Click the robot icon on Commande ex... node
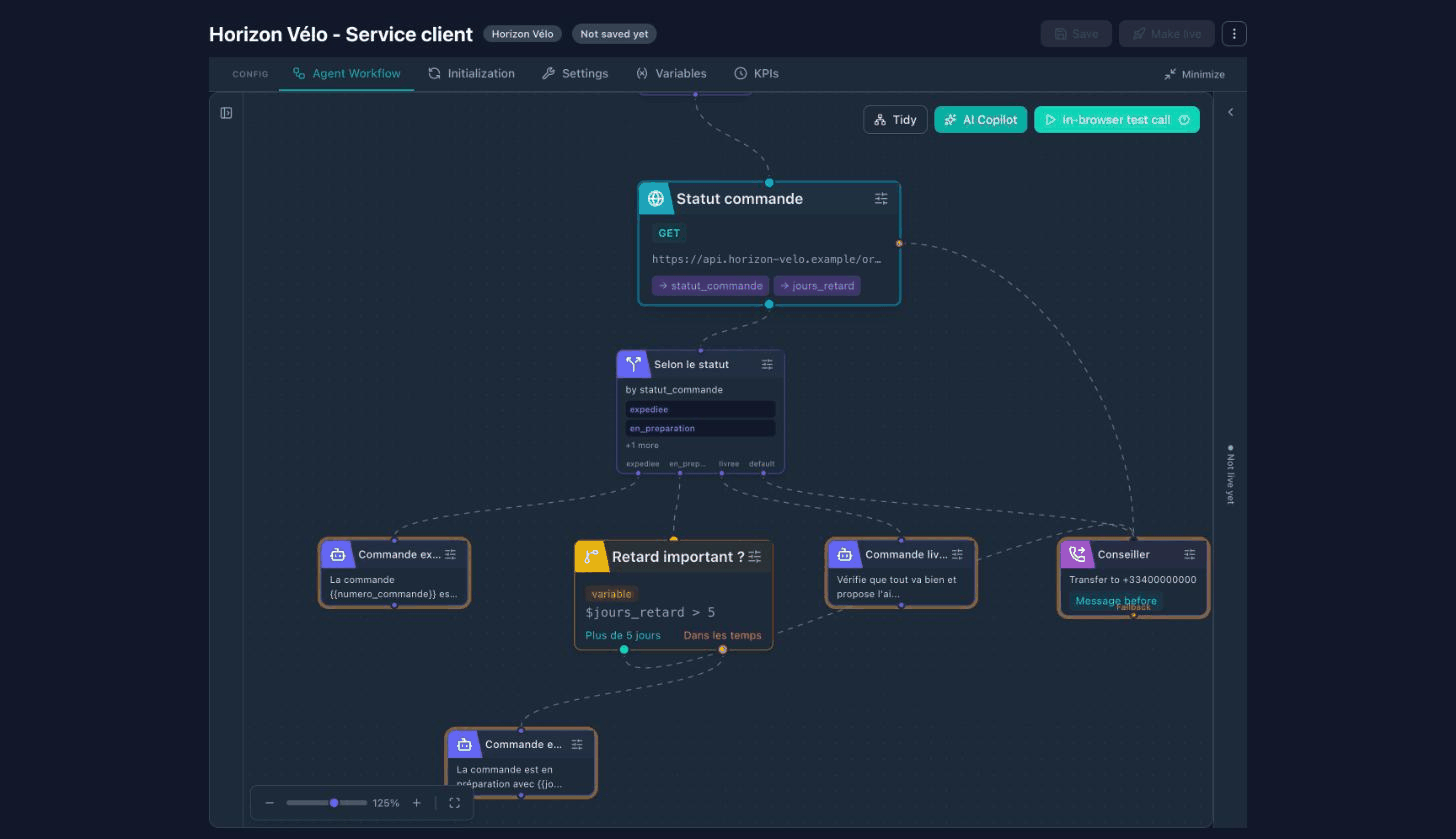Screen dimensions: 1456x839 pyautogui.click(x=337, y=554)
